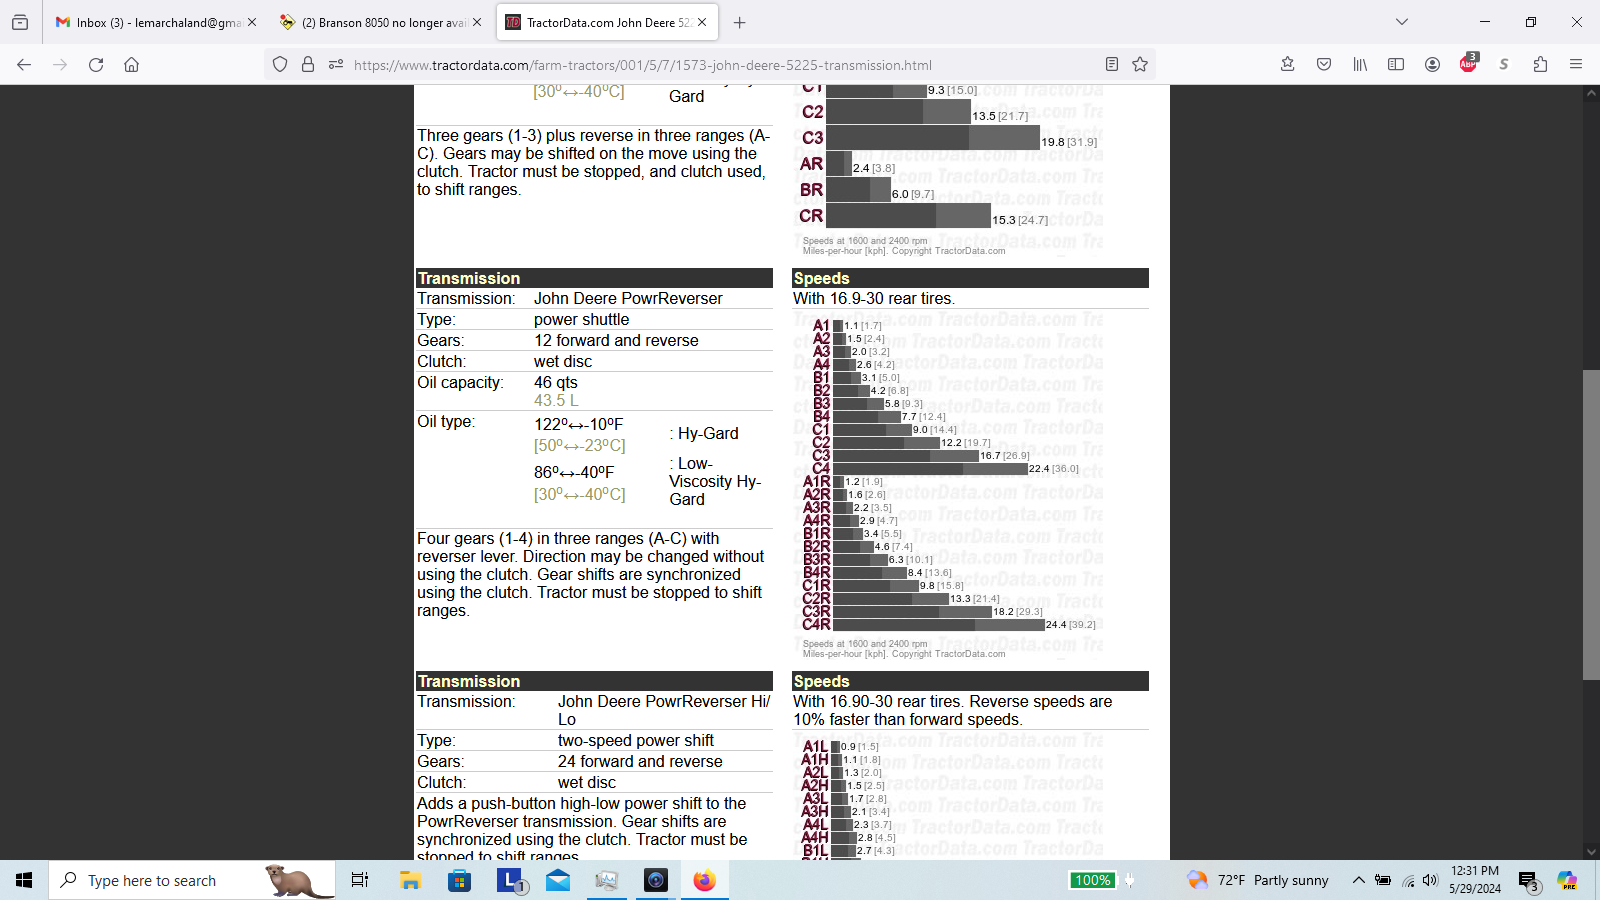Open the Library bookmarks and history icon
The image size is (1600, 900).
(x=1360, y=64)
